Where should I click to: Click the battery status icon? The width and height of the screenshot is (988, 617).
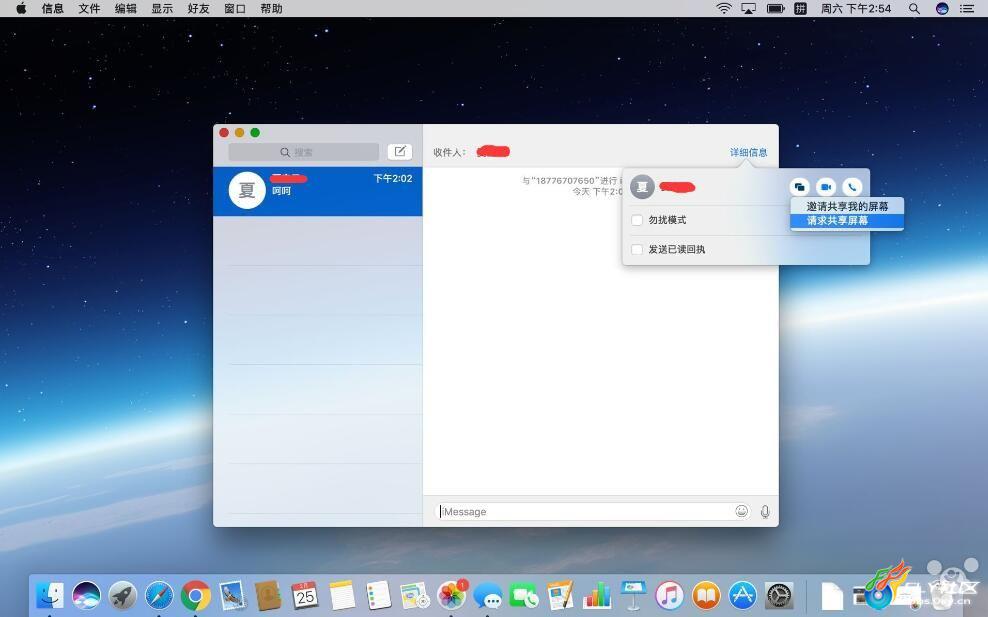(x=775, y=8)
